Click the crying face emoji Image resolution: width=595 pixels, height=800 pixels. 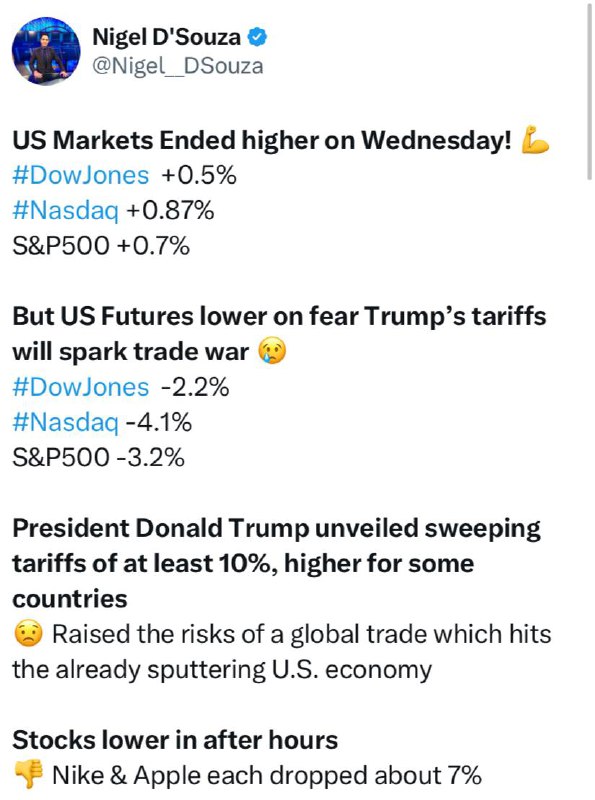(272, 351)
